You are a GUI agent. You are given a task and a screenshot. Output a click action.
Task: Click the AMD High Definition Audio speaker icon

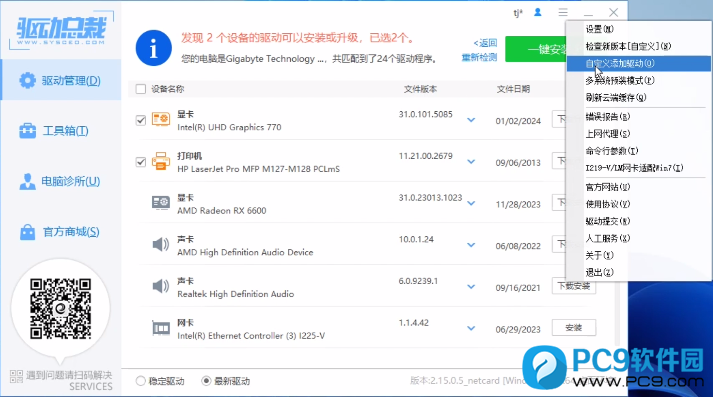(161, 245)
